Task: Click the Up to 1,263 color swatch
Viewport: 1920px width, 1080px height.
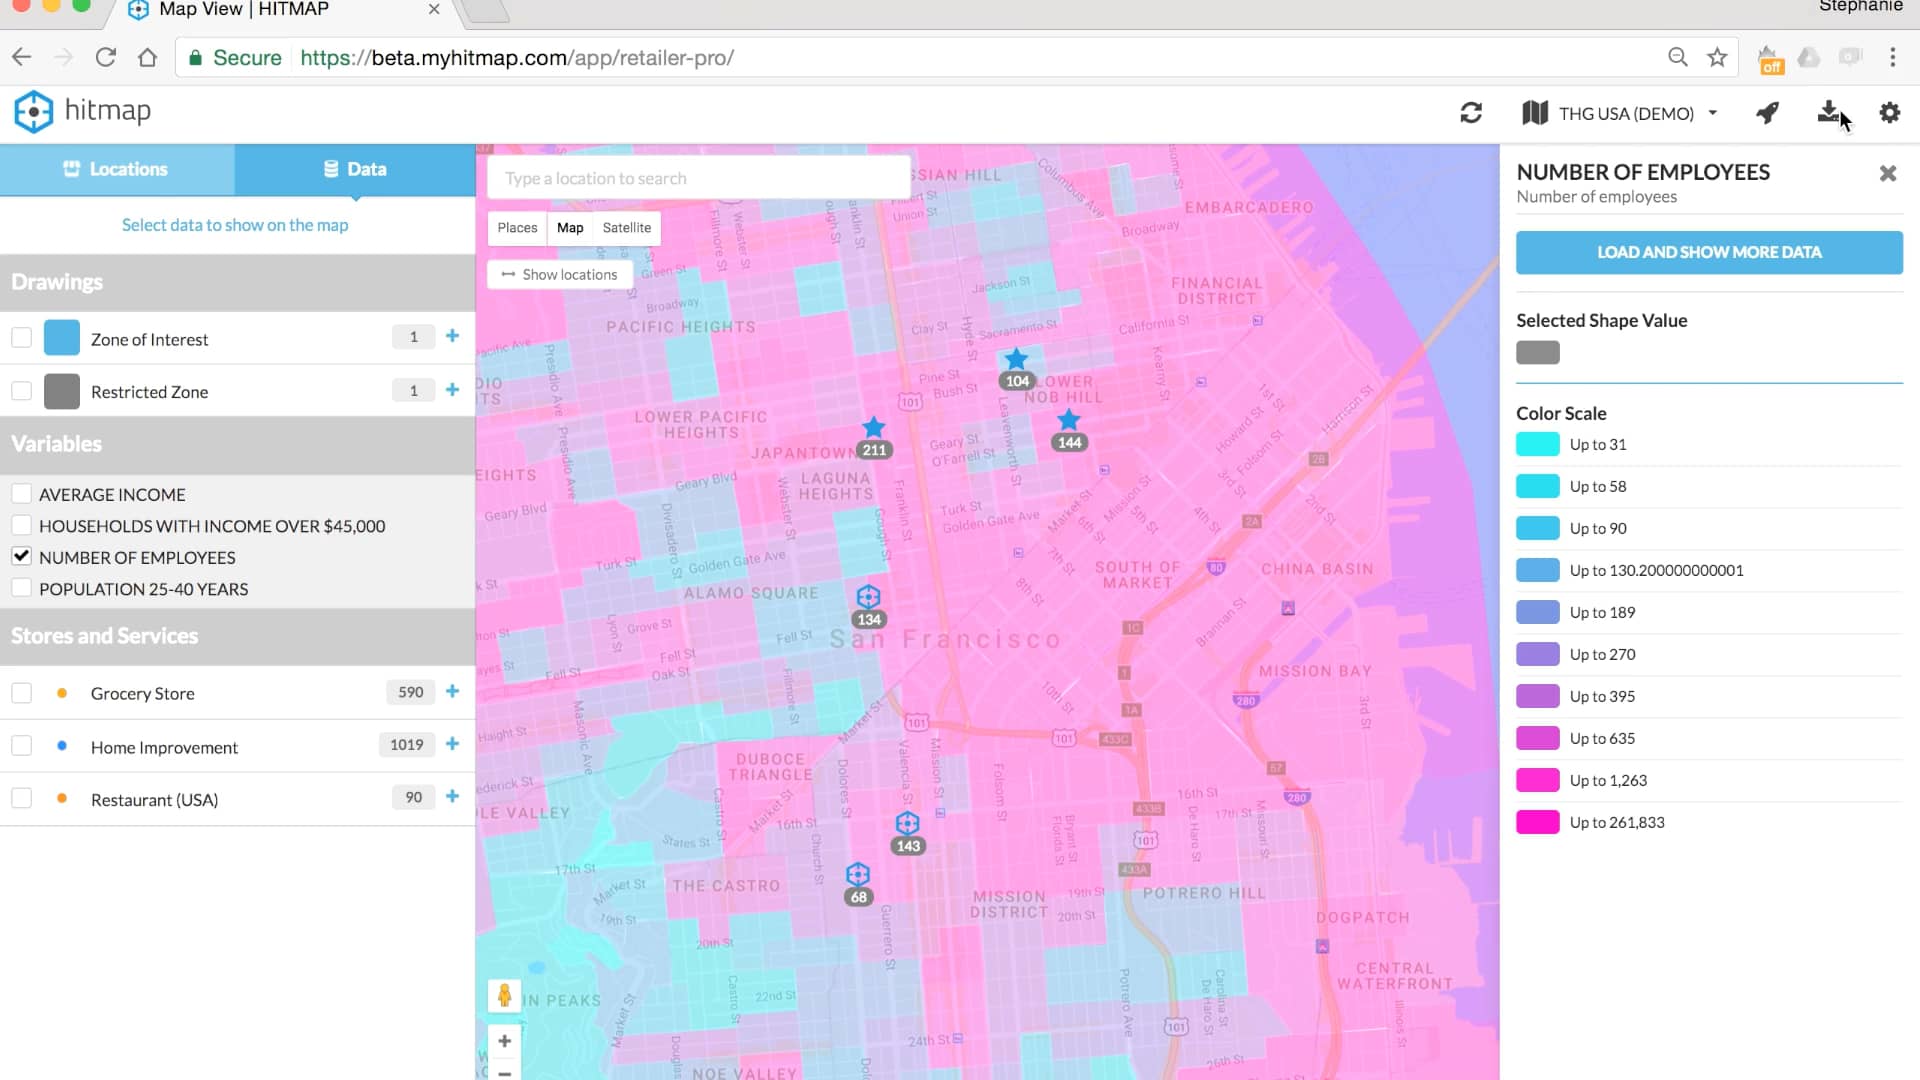Action: 1537,780
